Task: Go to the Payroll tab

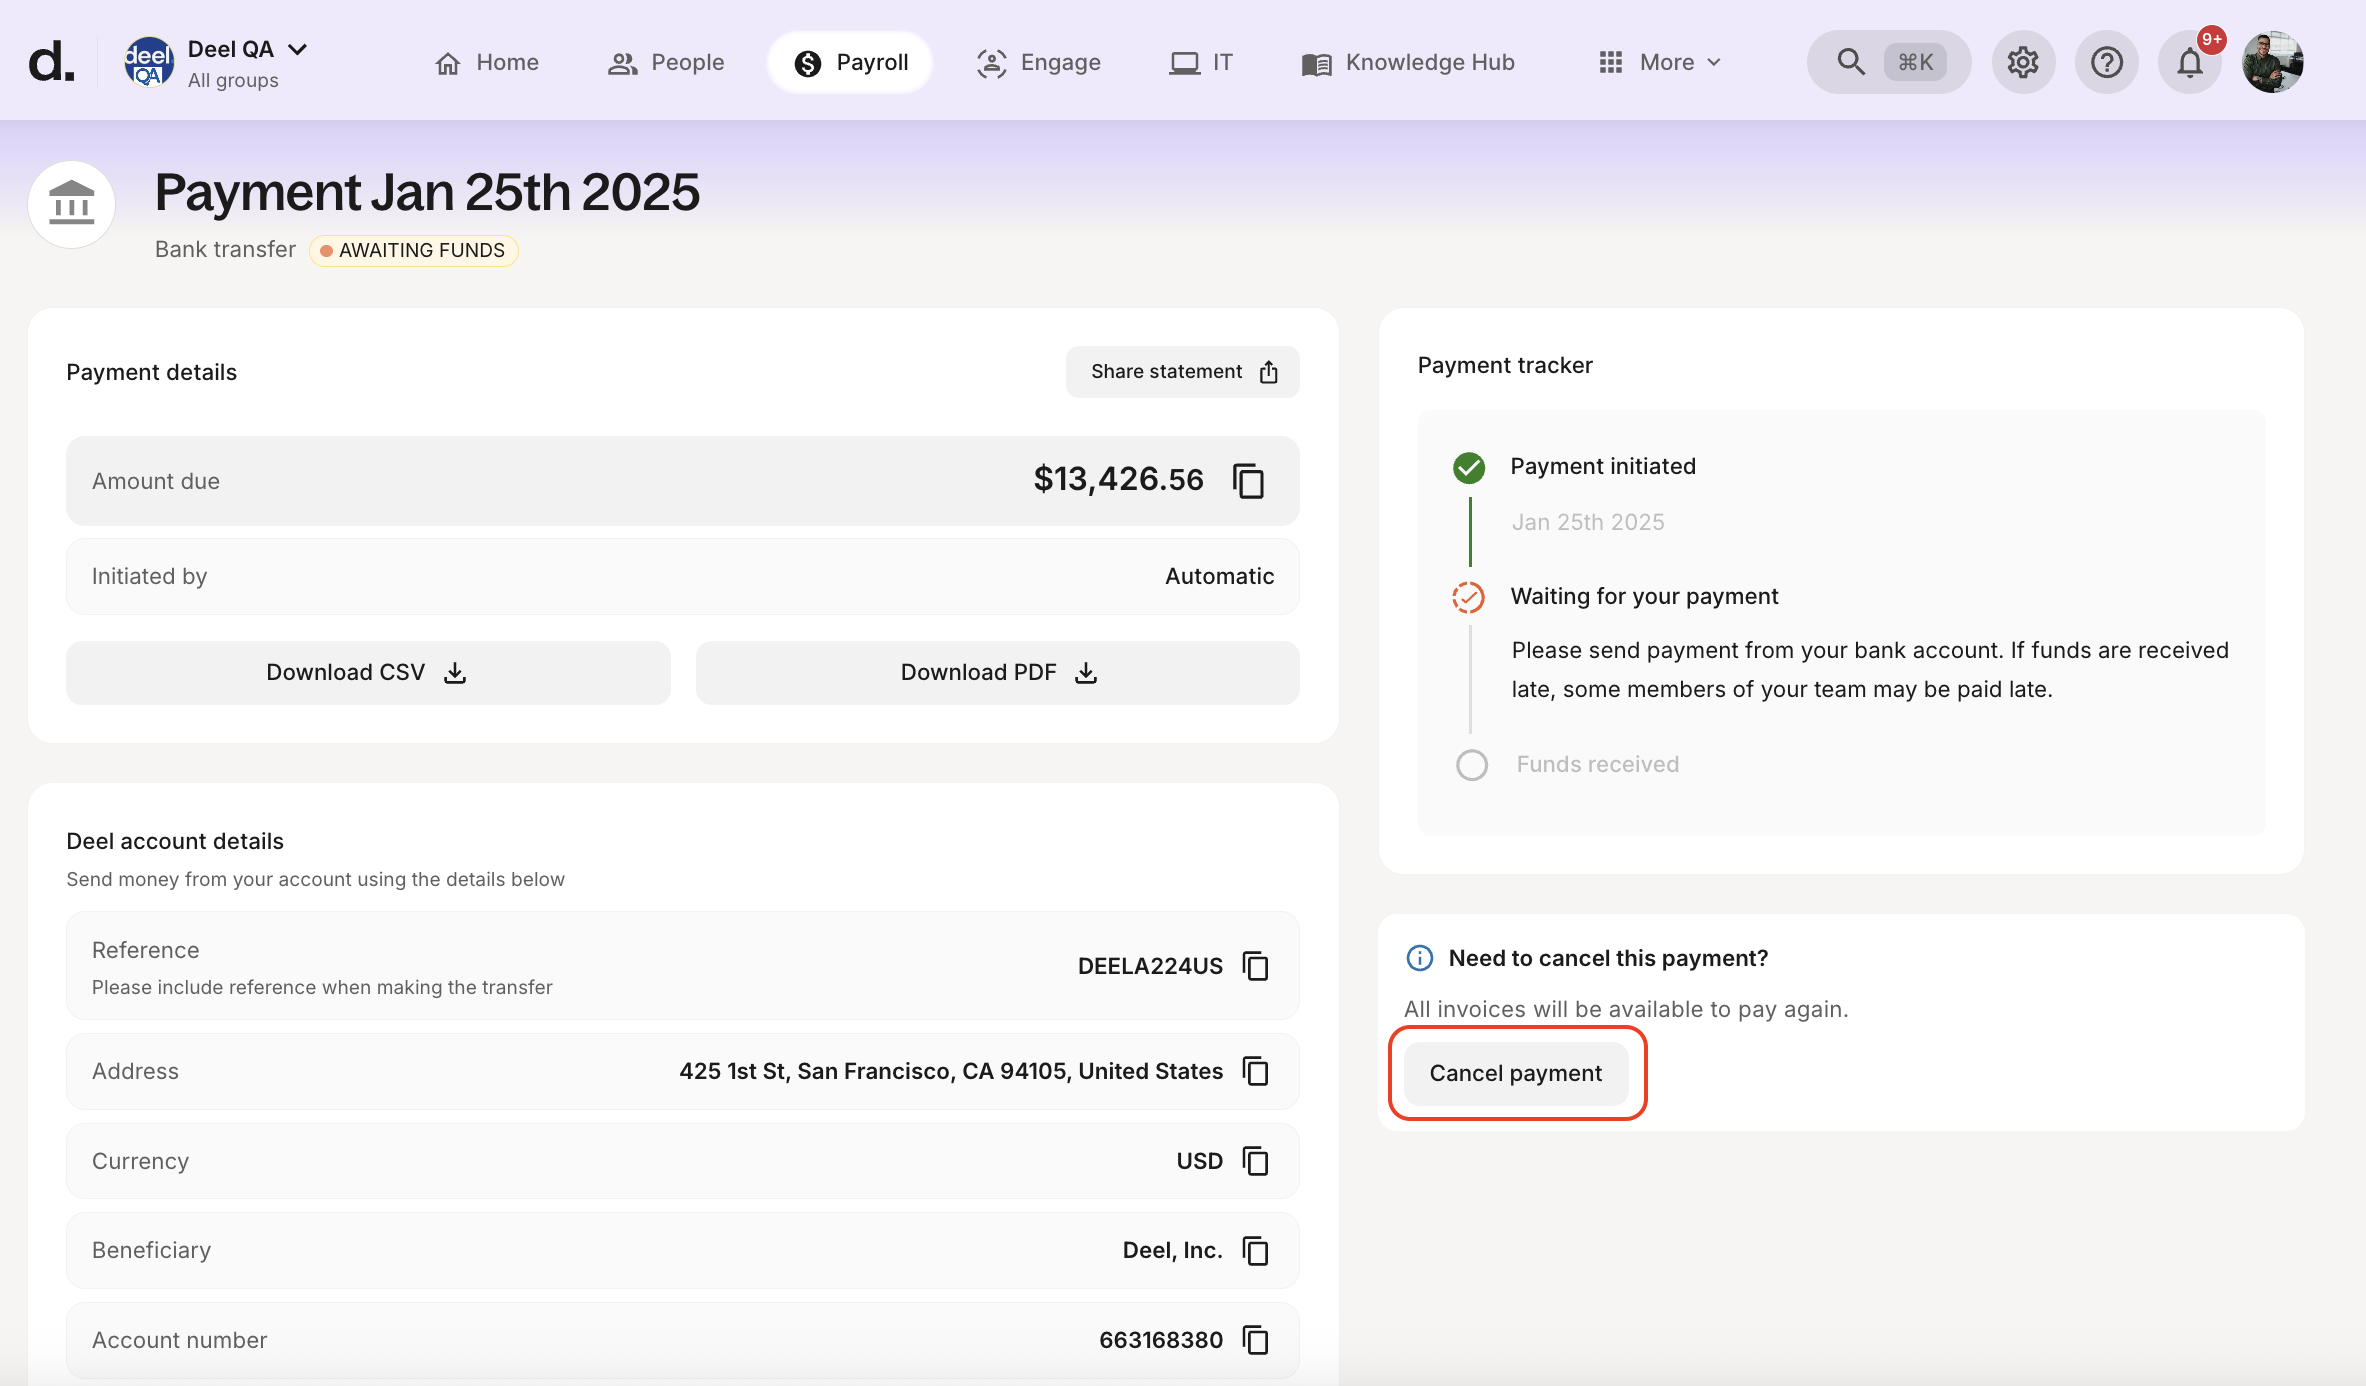Action: [851, 62]
